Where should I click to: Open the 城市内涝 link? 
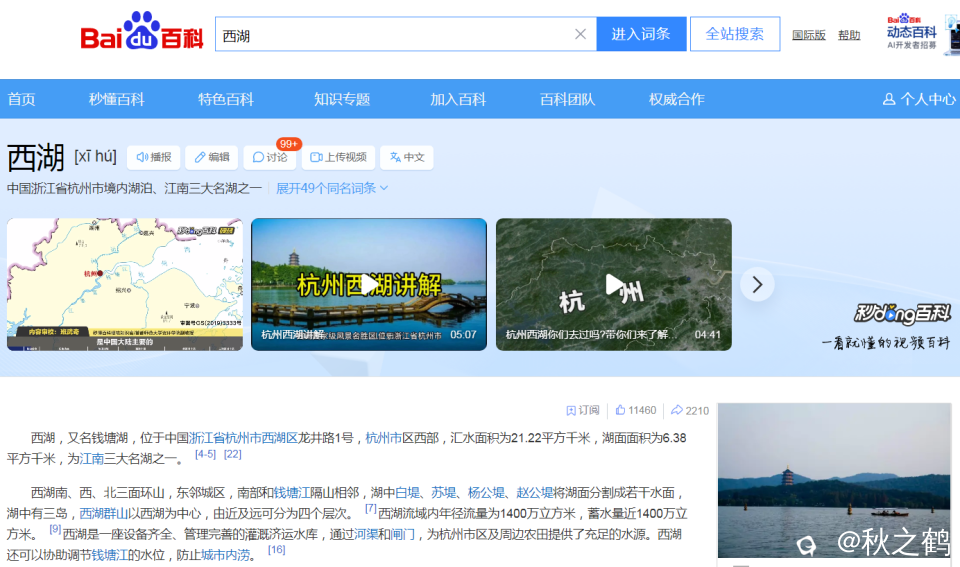click(225, 555)
